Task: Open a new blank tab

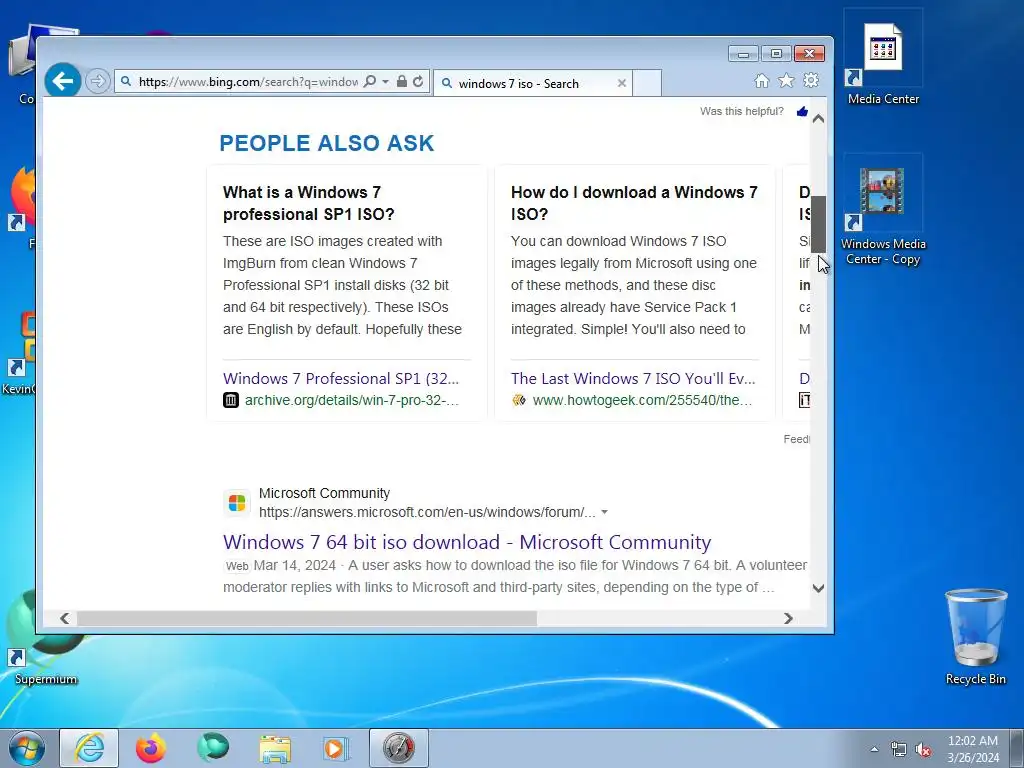Action: pyautogui.click(x=647, y=84)
